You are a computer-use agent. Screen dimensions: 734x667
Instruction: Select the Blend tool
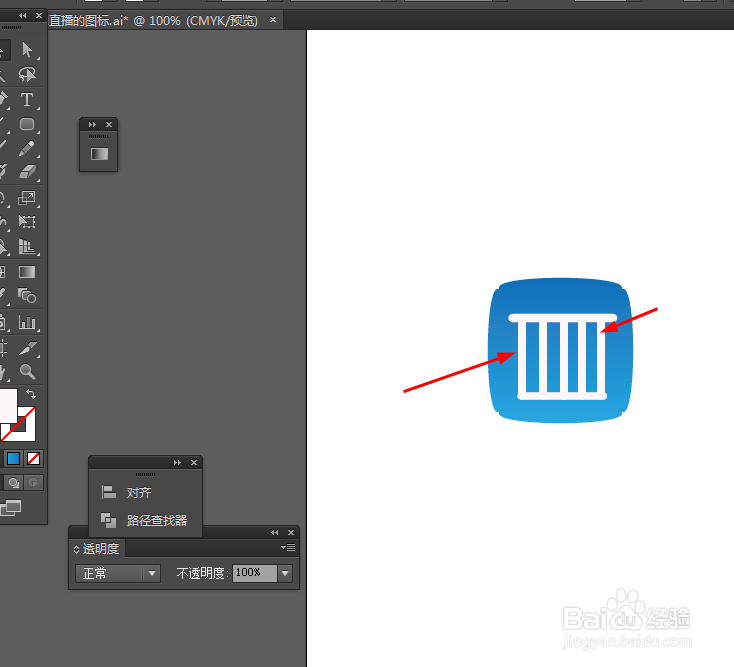[27, 296]
